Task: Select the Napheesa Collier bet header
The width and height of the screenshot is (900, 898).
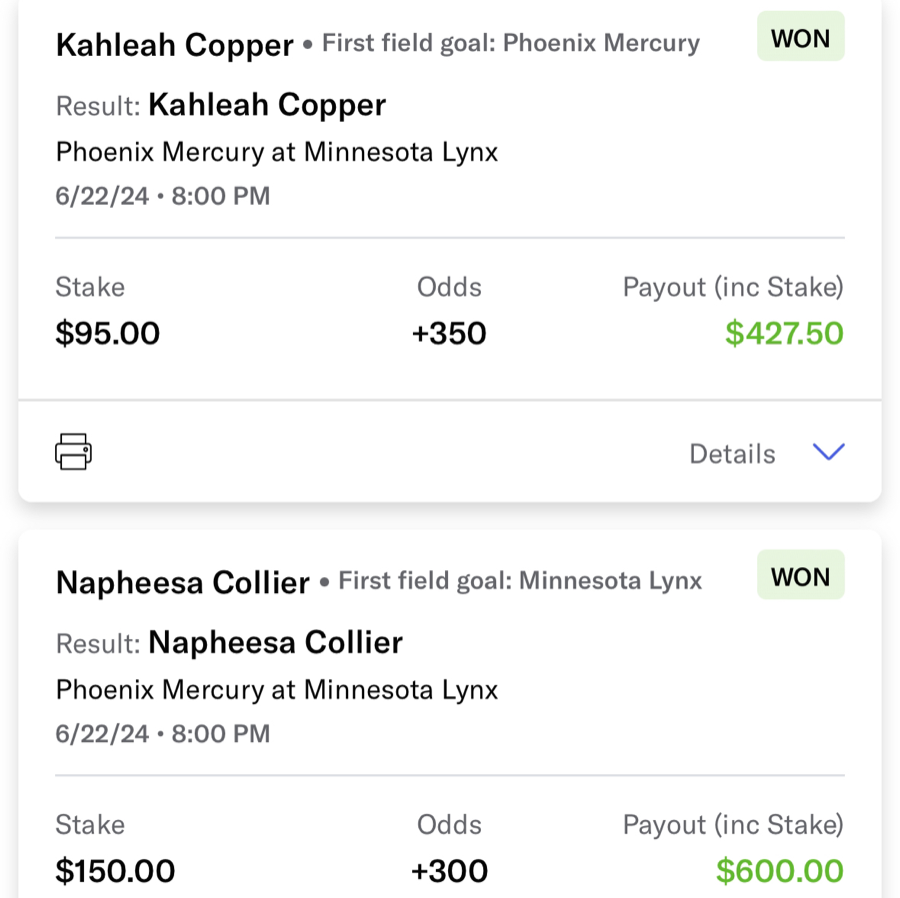Action: click(x=182, y=581)
